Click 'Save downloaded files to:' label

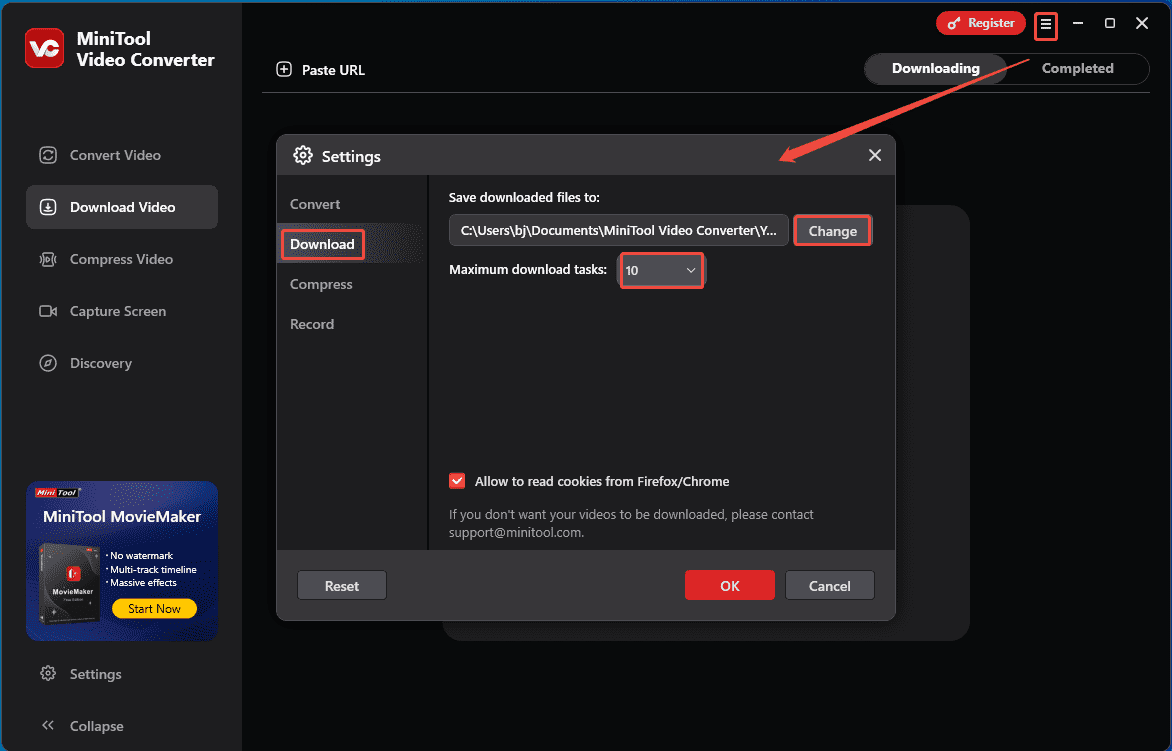pyautogui.click(x=525, y=198)
